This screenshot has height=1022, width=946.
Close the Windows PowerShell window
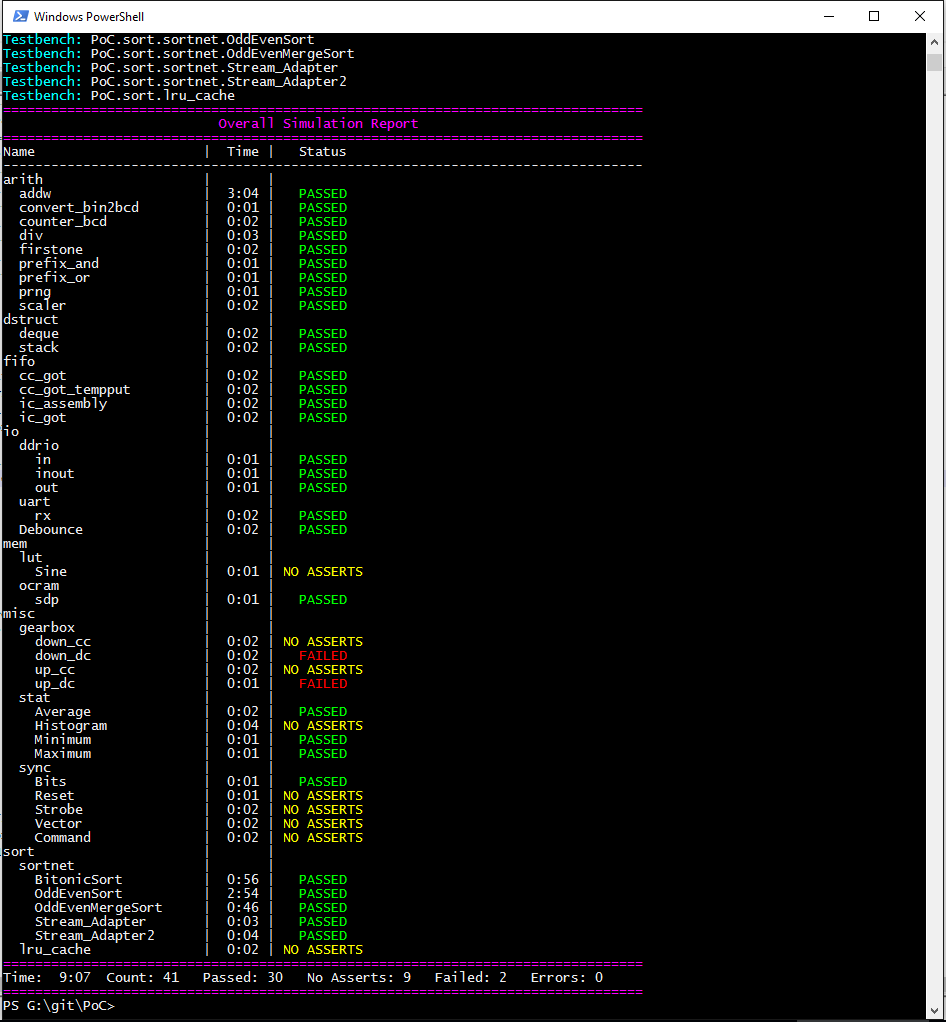coord(919,16)
